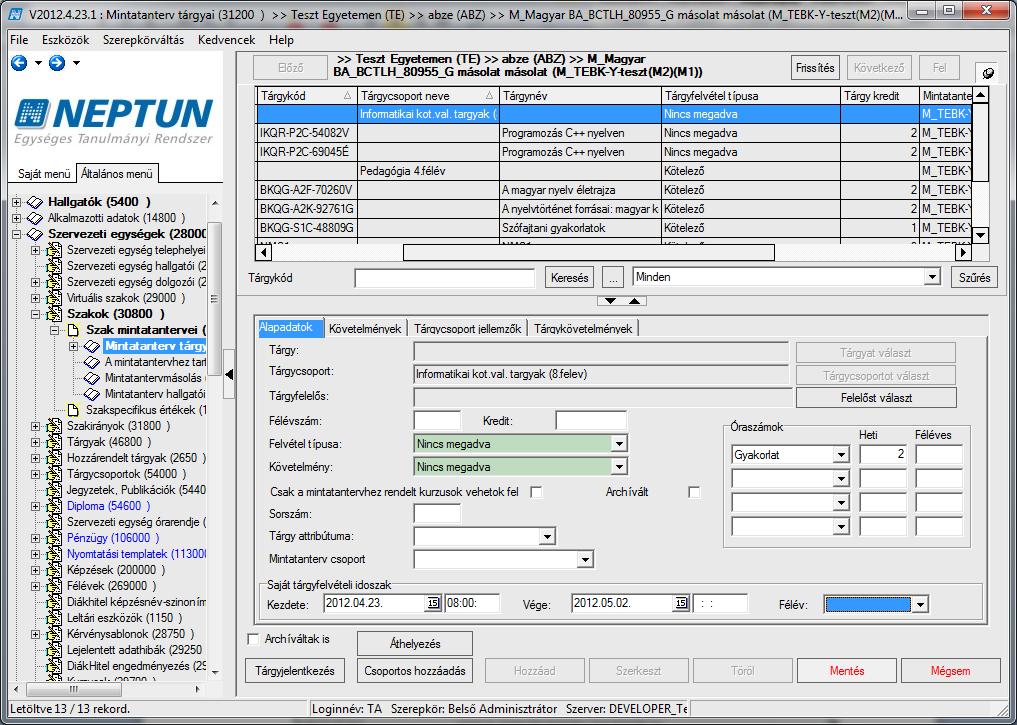Click the Virtuális szakok (29000) node icon
1017x725 pixels.
(x=55, y=298)
